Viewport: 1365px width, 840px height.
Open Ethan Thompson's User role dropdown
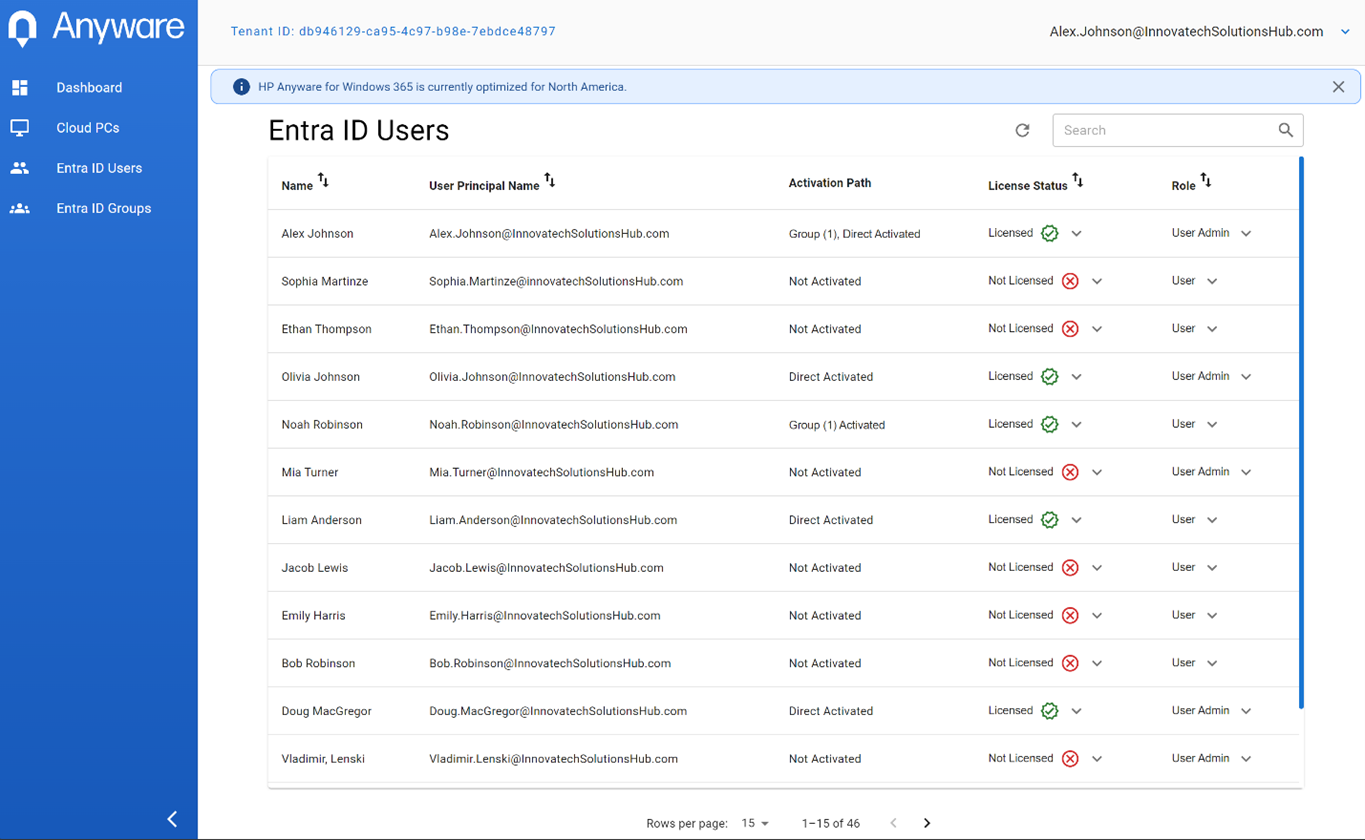coord(1212,329)
